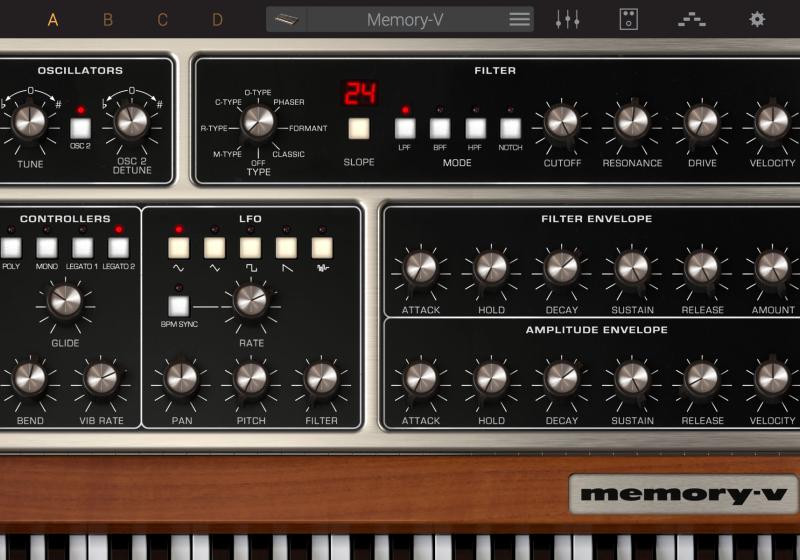Viewport: 800px width, 560px height.
Task: Select LFO random noise waveform button
Action: point(322,248)
